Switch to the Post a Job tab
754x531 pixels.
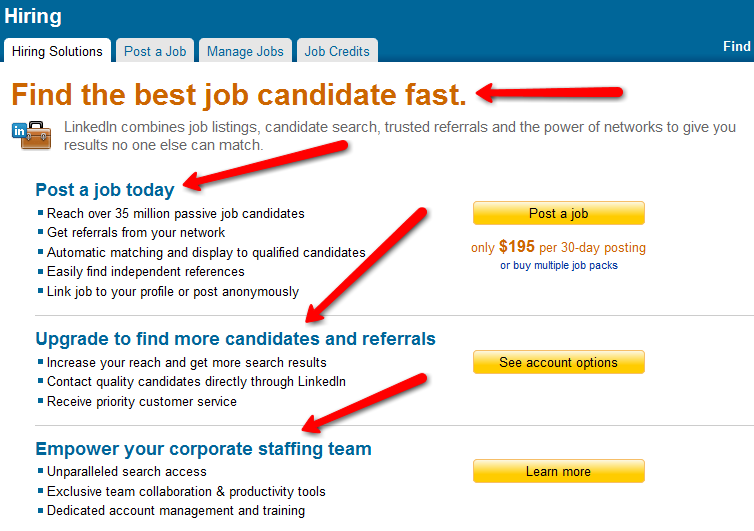pyautogui.click(x=155, y=51)
